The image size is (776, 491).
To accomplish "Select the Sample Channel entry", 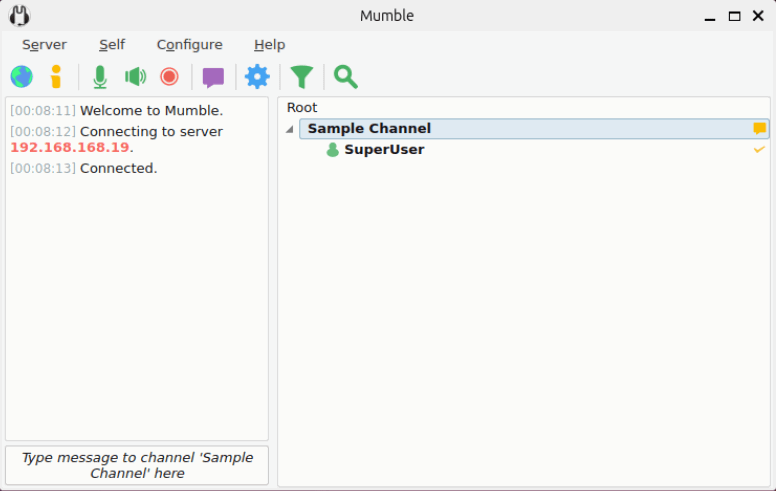I will point(534,129).
